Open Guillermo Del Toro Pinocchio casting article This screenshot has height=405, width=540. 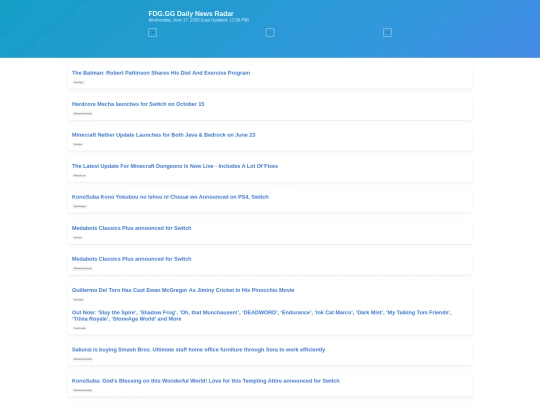pos(183,290)
